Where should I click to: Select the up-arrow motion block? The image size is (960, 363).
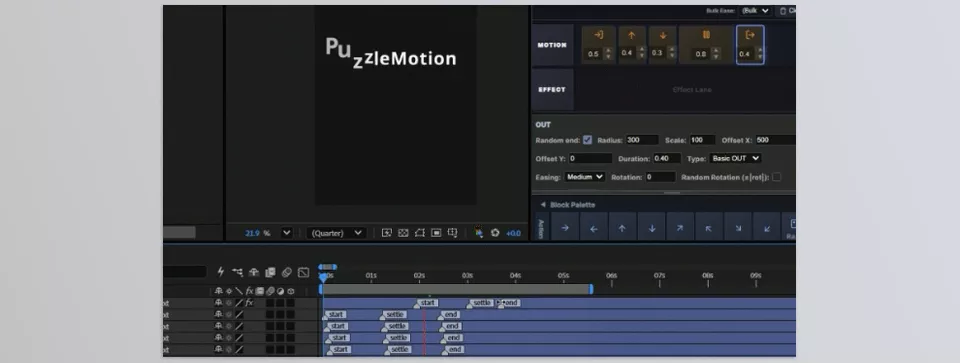(x=631, y=45)
